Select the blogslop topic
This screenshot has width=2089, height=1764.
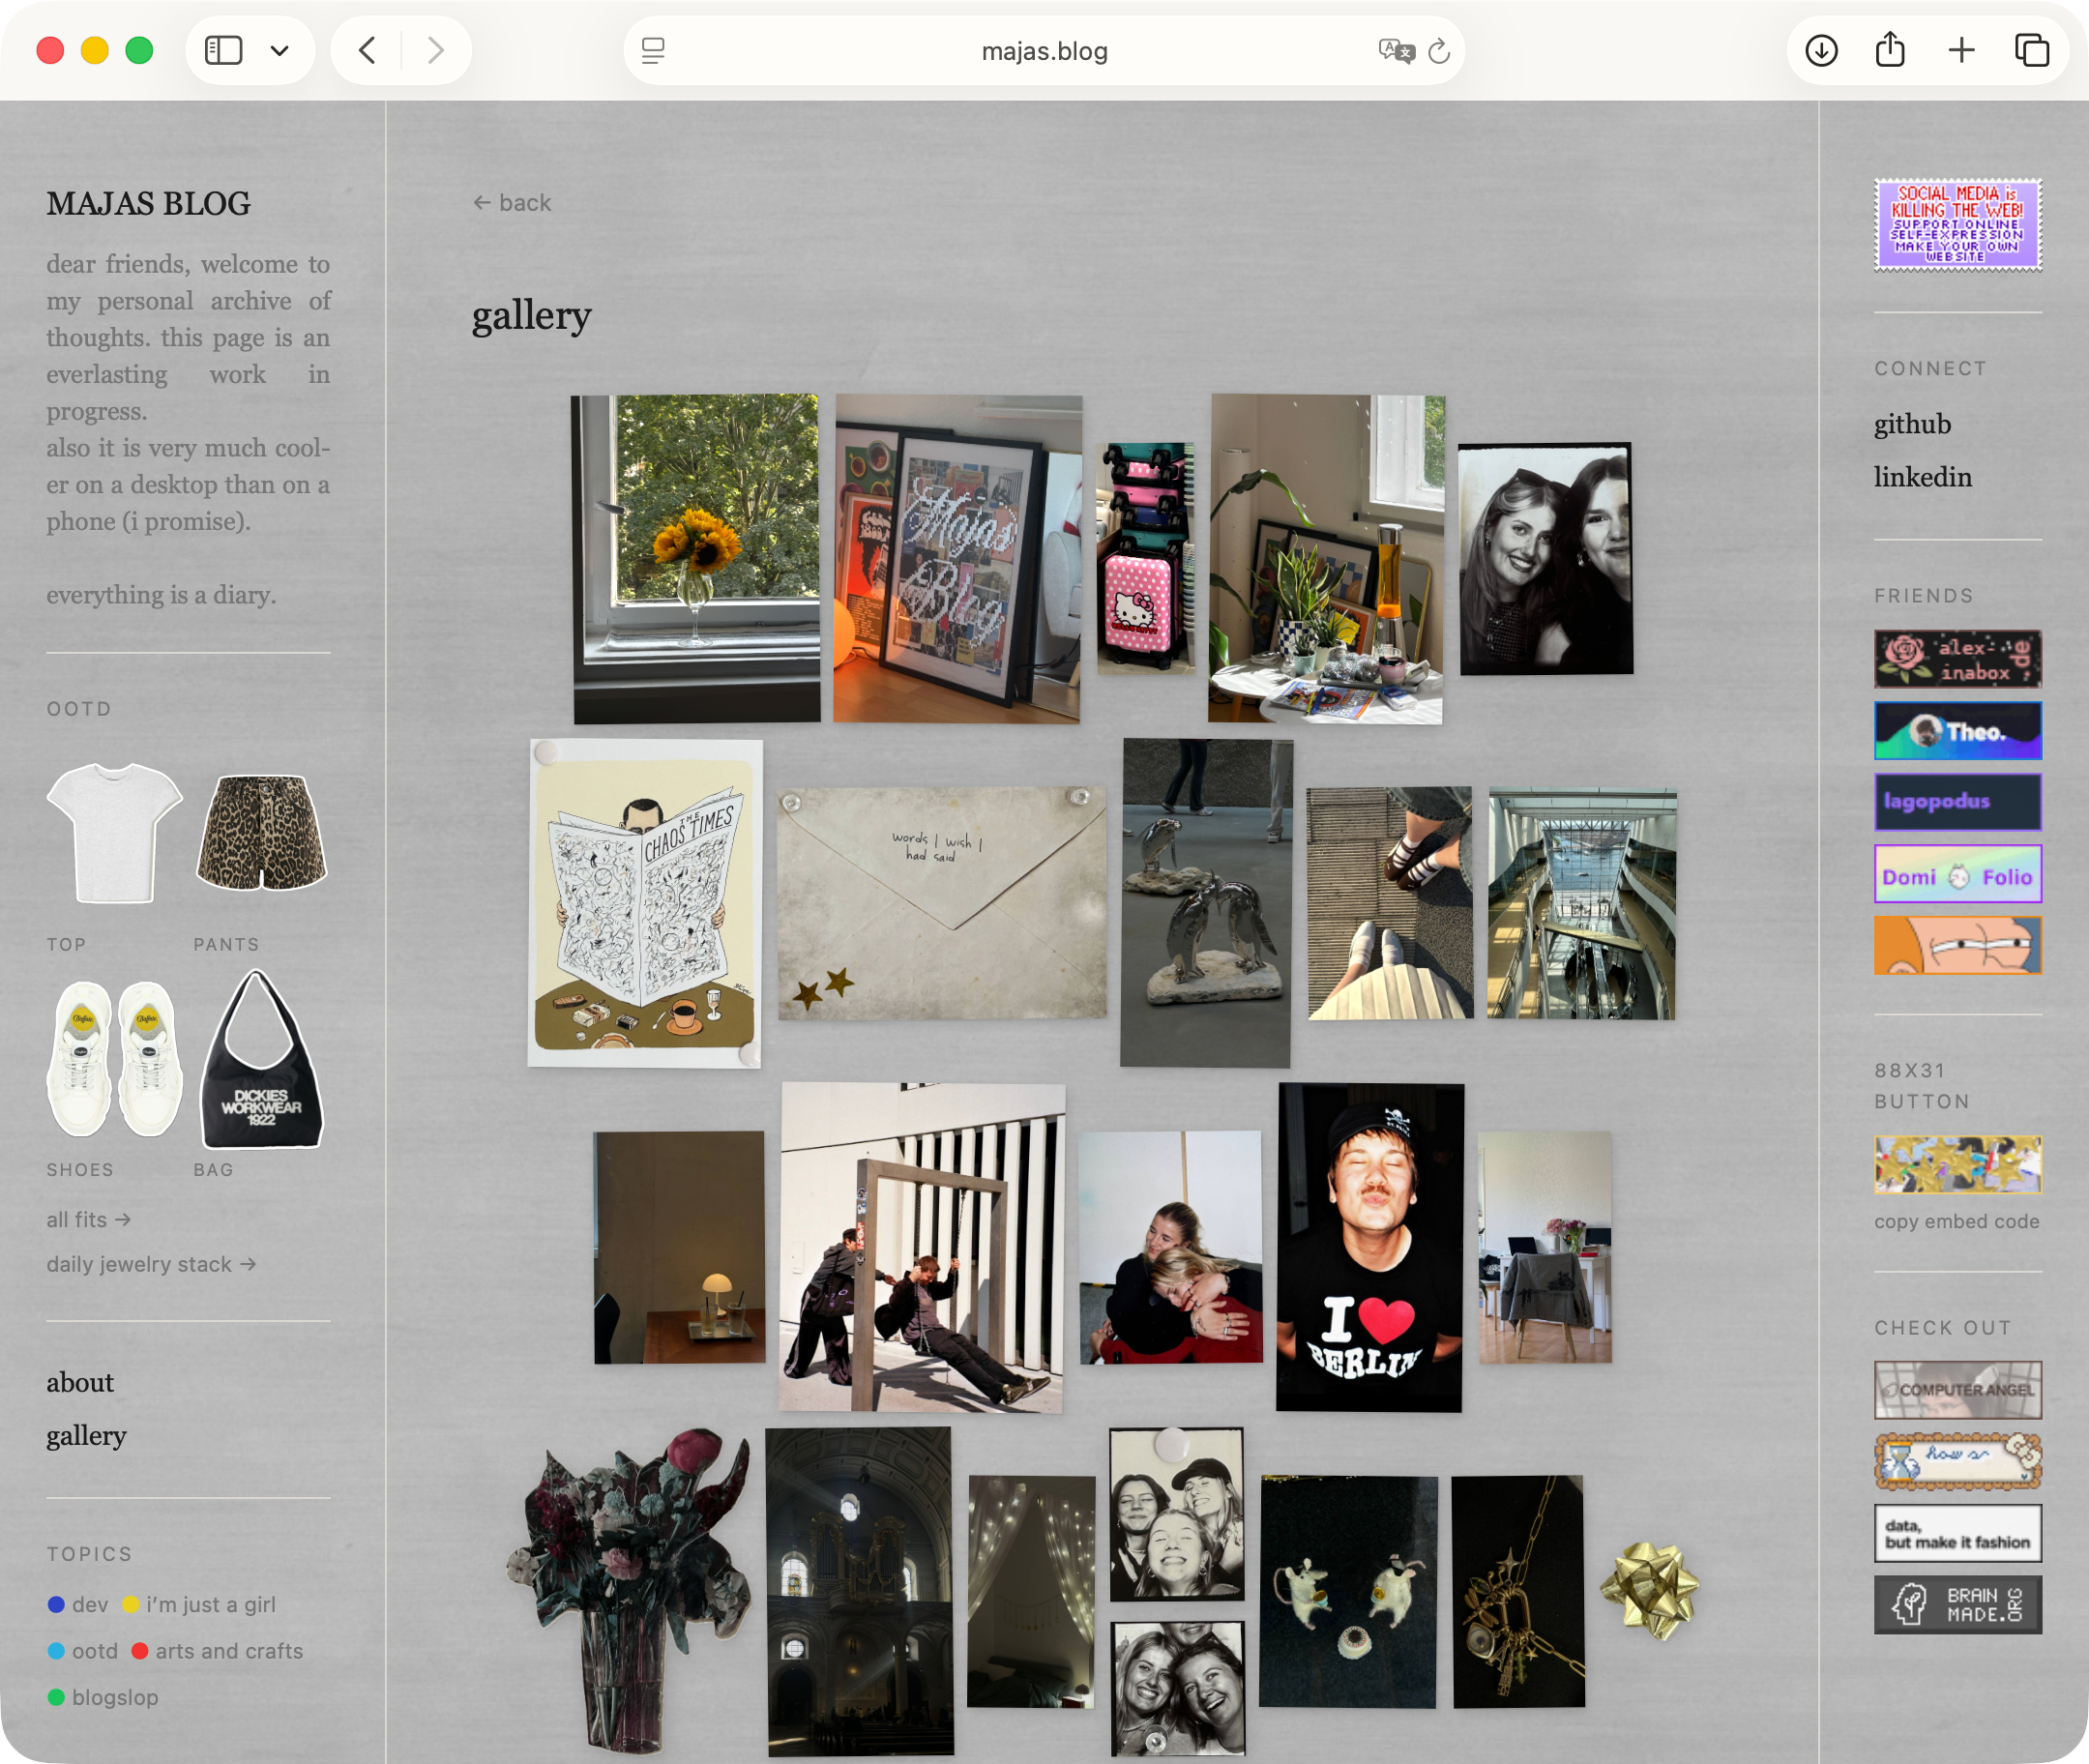click(103, 1697)
